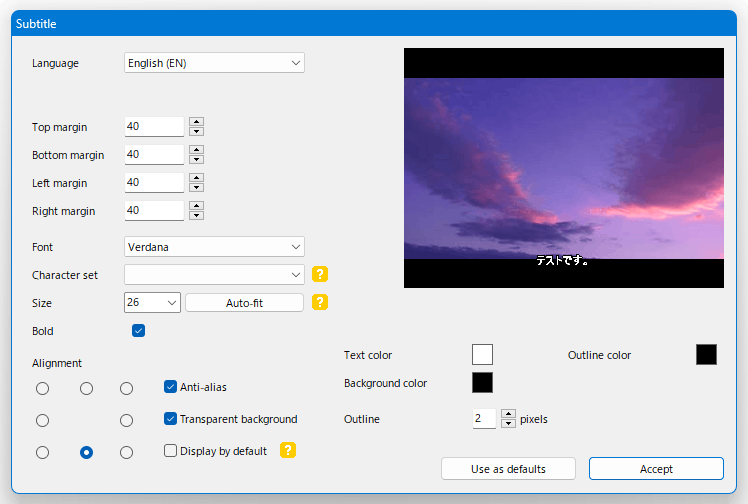This screenshot has height=504, width=748.
Task: Click the Subtitle dialog title bar
Action: [x=374, y=23]
